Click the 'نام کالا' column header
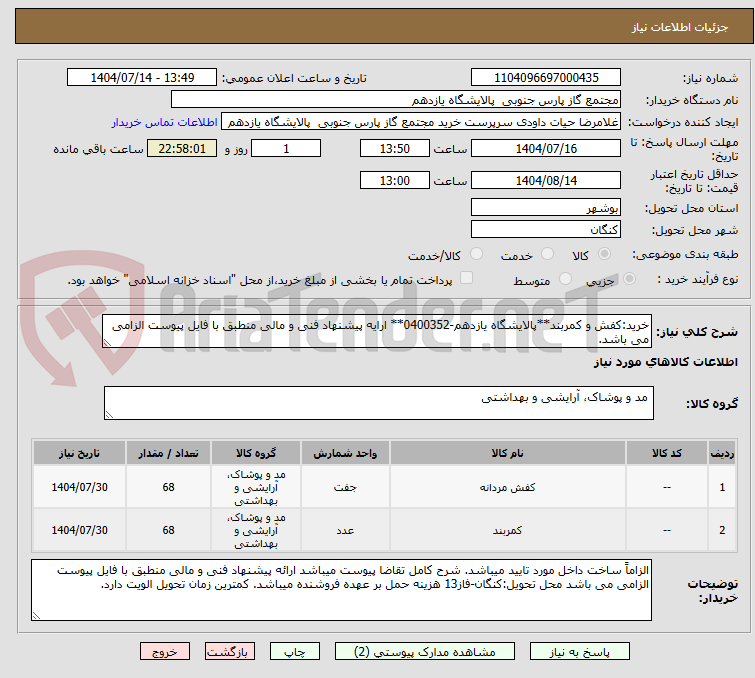Screen dimensions: 755x678 pos(508,453)
